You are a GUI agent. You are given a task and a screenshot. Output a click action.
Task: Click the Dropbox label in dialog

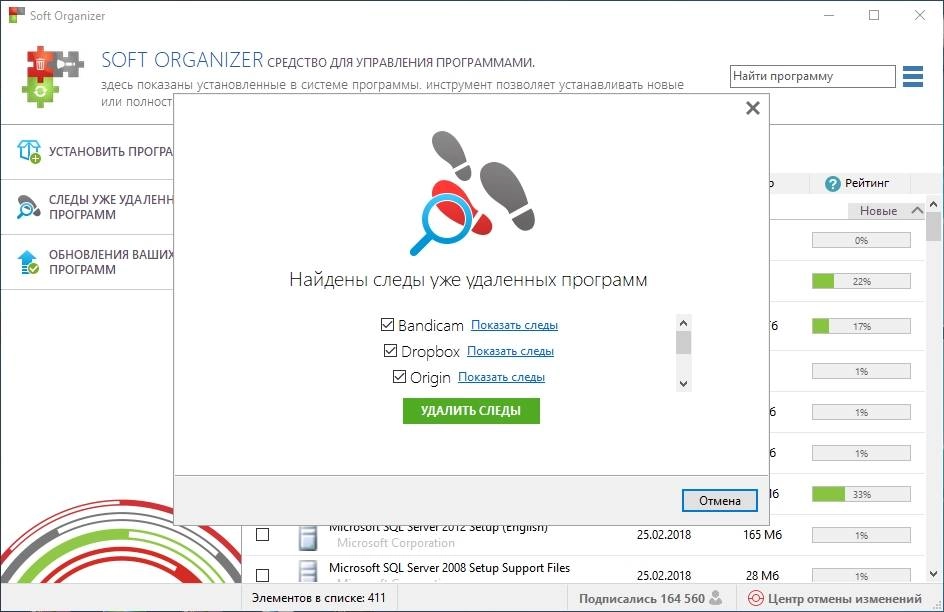[x=430, y=351]
